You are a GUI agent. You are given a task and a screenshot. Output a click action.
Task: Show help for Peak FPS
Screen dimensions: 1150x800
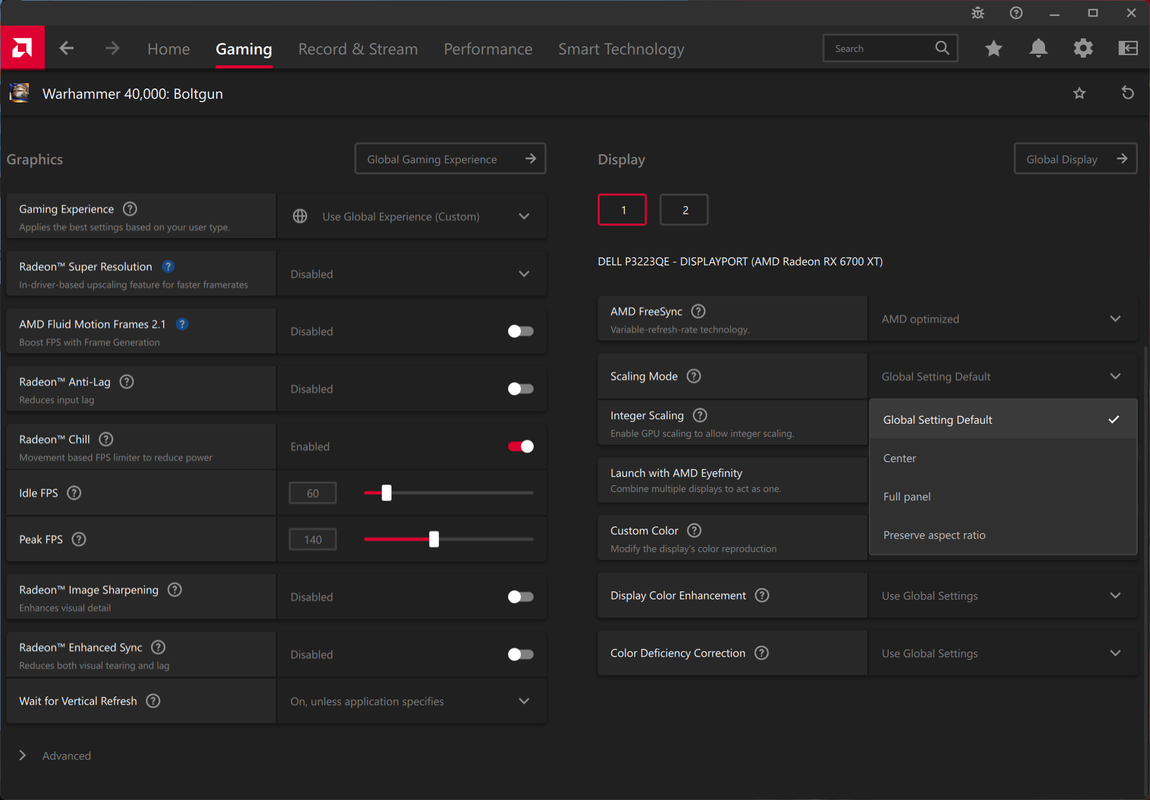(78, 539)
